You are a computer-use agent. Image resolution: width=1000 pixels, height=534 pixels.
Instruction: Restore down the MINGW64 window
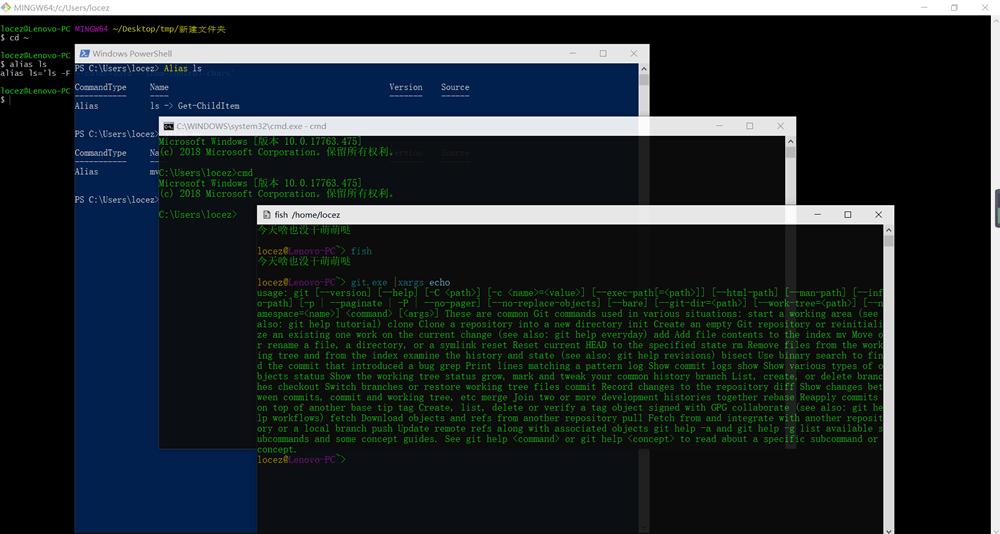(954, 7)
